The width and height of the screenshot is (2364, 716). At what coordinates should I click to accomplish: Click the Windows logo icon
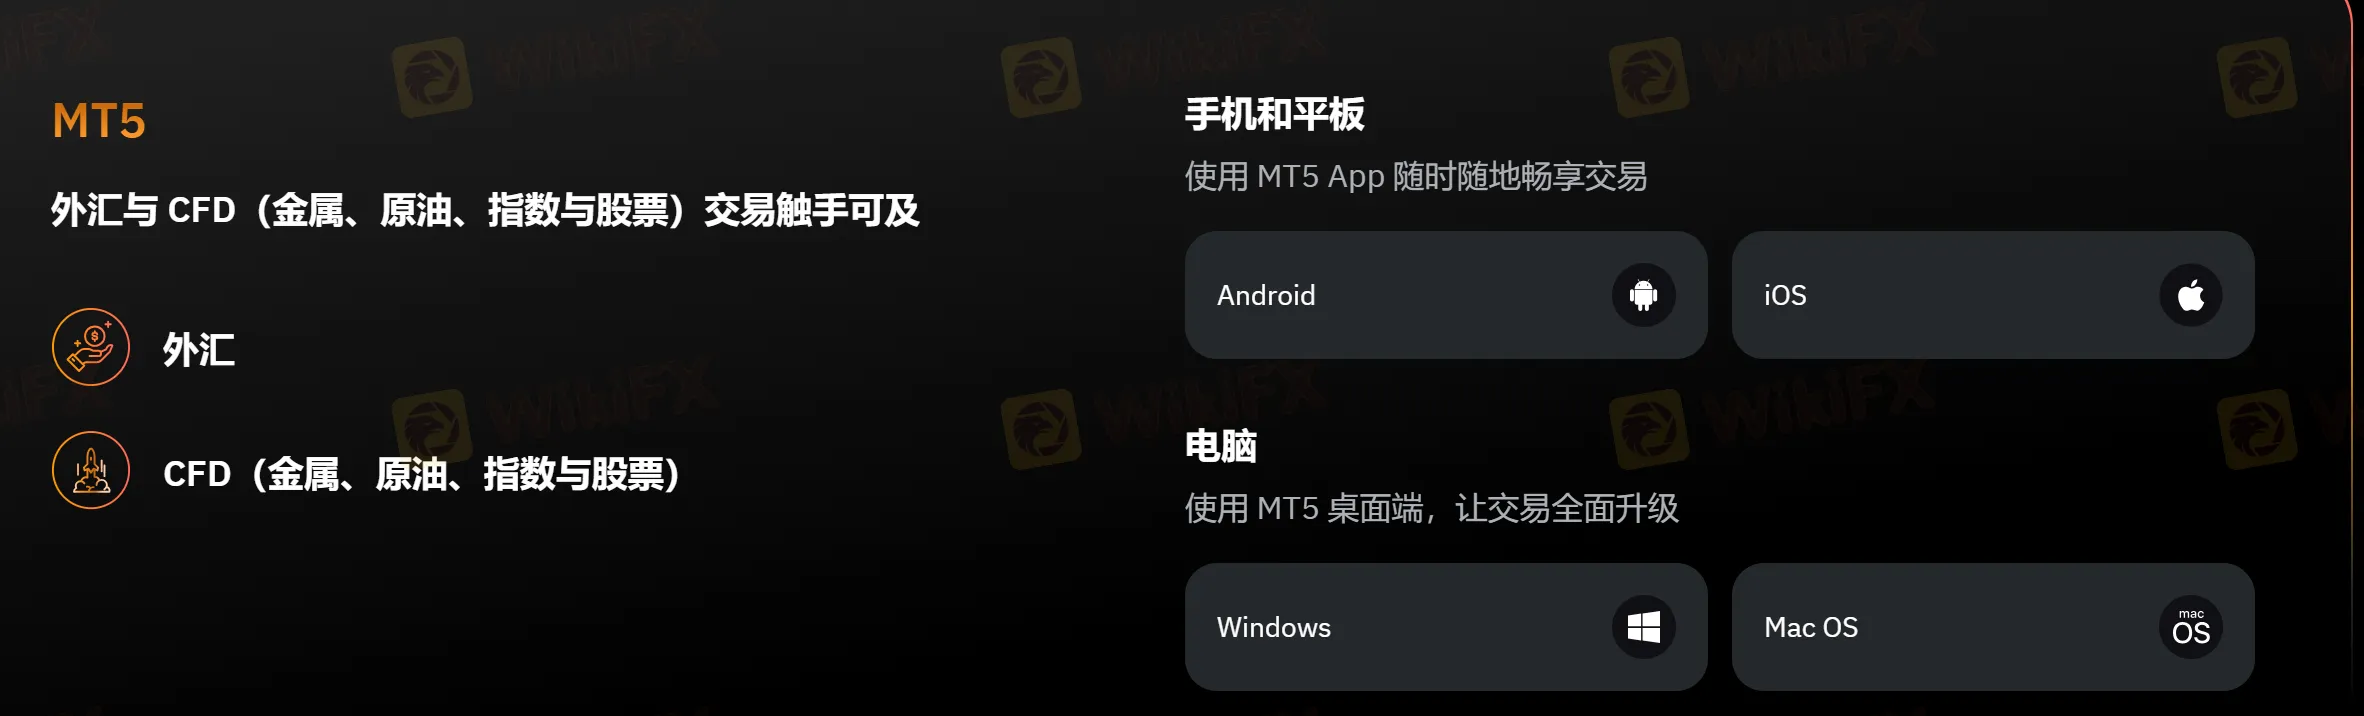tap(1643, 627)
